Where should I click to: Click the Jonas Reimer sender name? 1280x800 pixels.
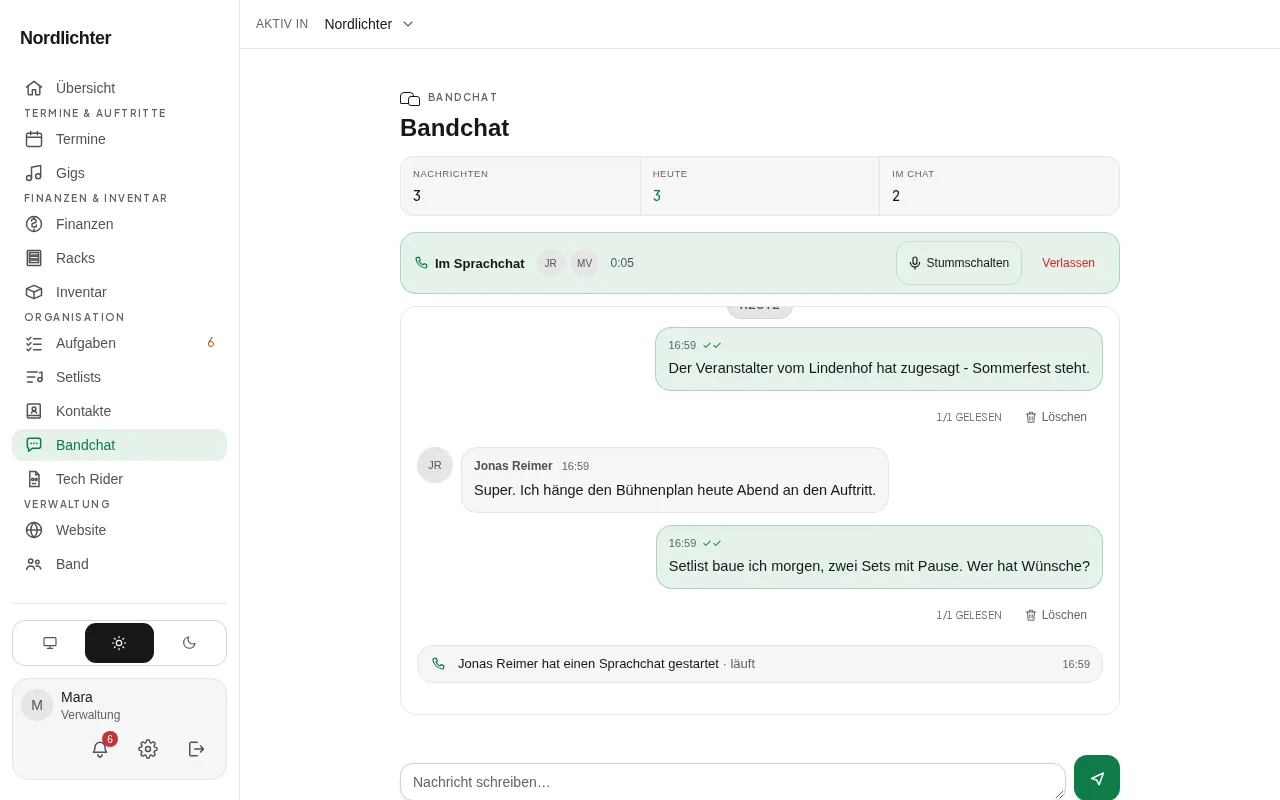(x=513, y=466)
